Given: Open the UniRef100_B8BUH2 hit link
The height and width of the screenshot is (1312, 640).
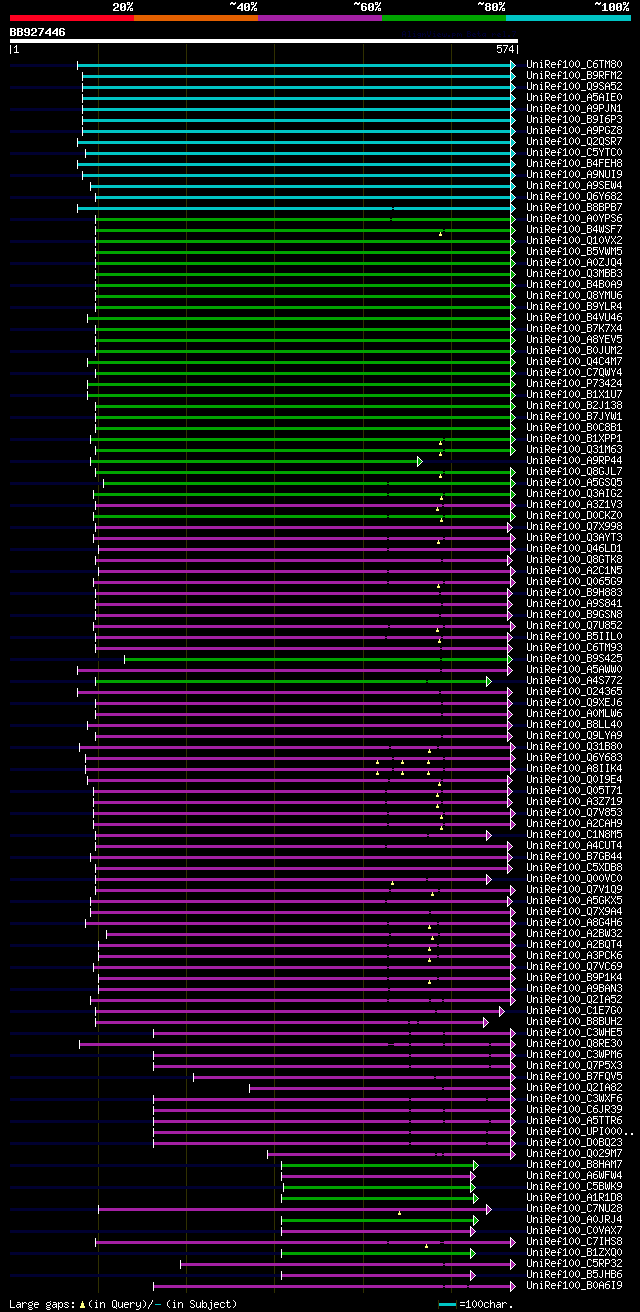Looking at the screenshot, I should click(574, 1022).
